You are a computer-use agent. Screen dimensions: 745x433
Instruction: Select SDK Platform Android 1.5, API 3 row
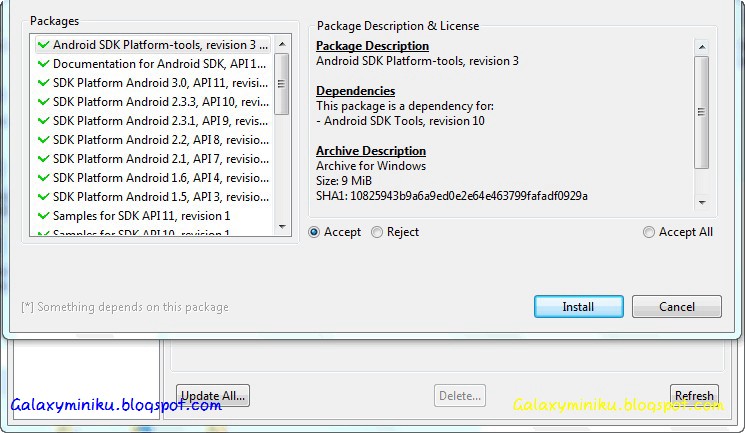[153, 197]
